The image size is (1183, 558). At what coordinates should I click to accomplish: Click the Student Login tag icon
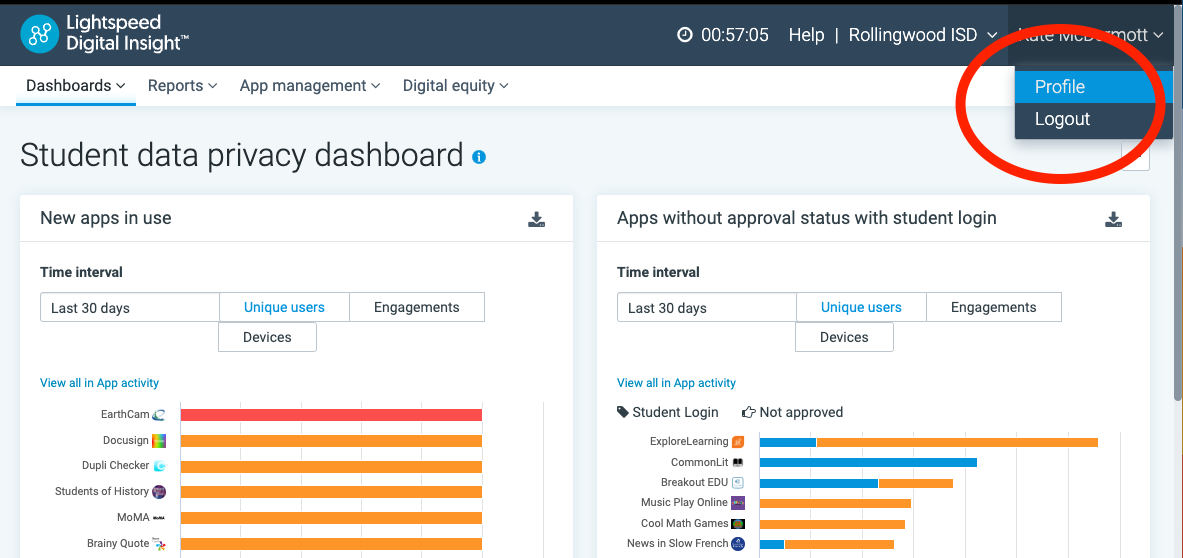(622, 412)
